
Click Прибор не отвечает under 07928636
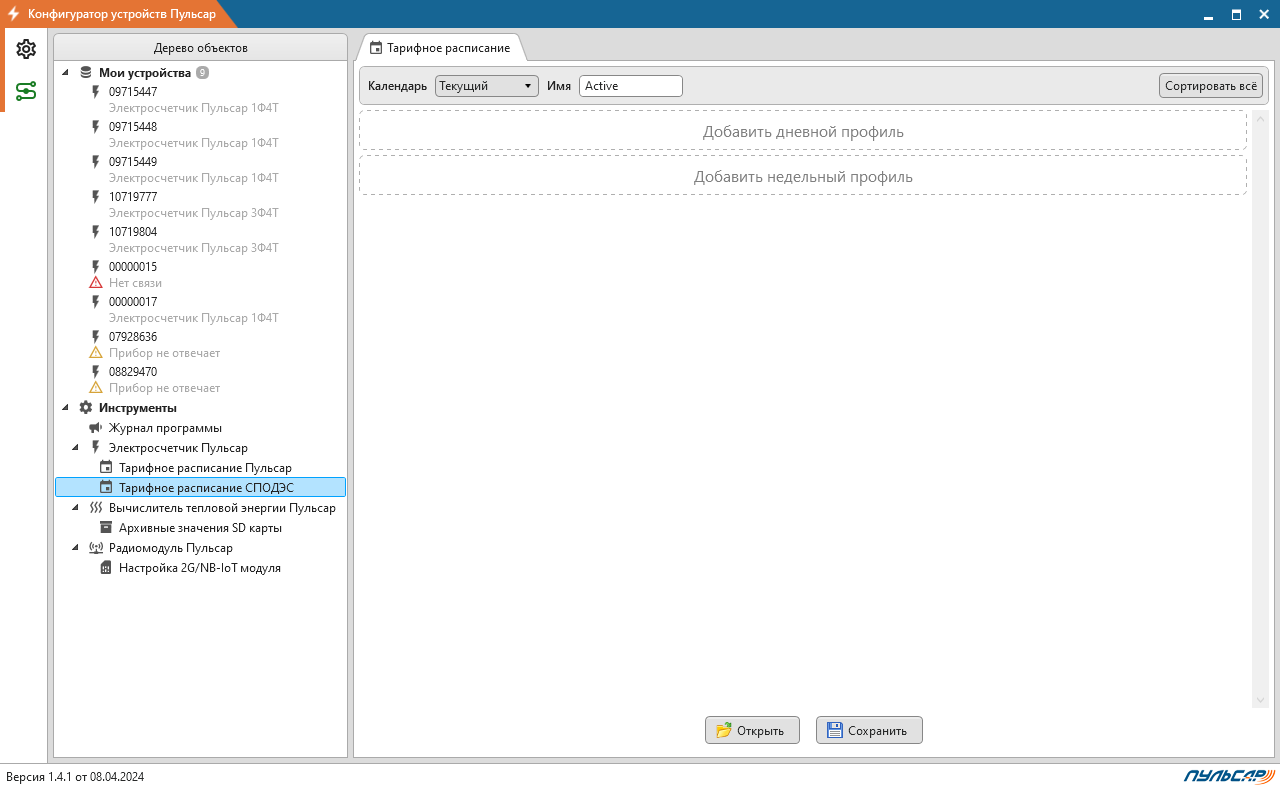click(164, 353)
